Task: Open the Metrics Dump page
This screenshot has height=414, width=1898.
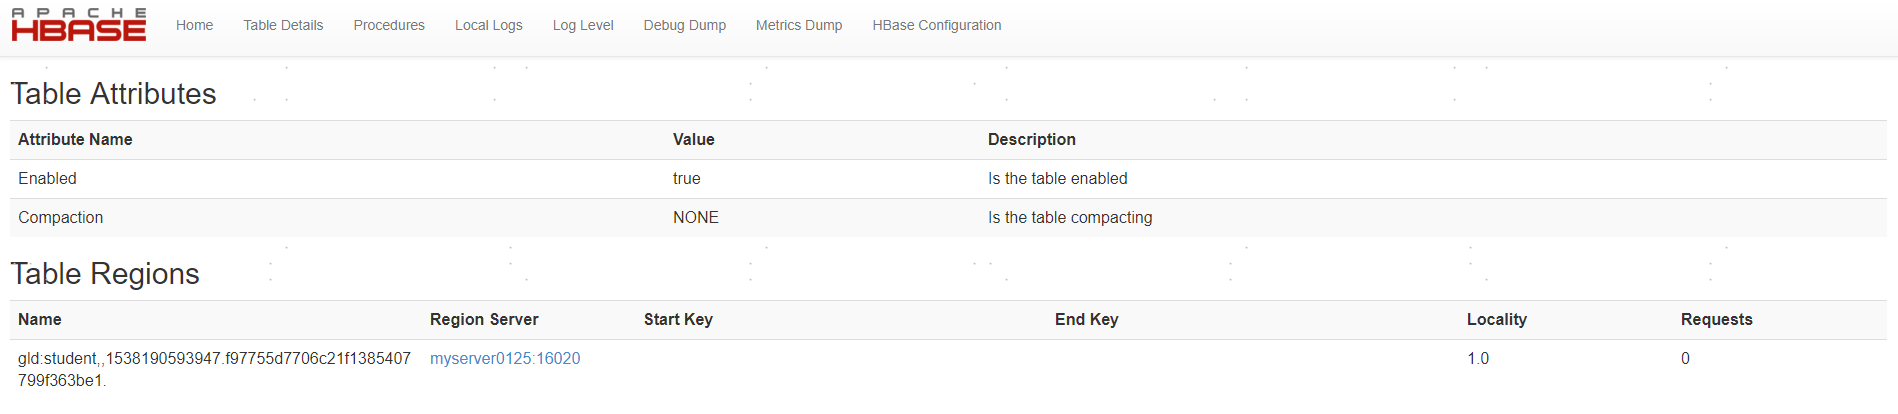Action: click(799, 25)
